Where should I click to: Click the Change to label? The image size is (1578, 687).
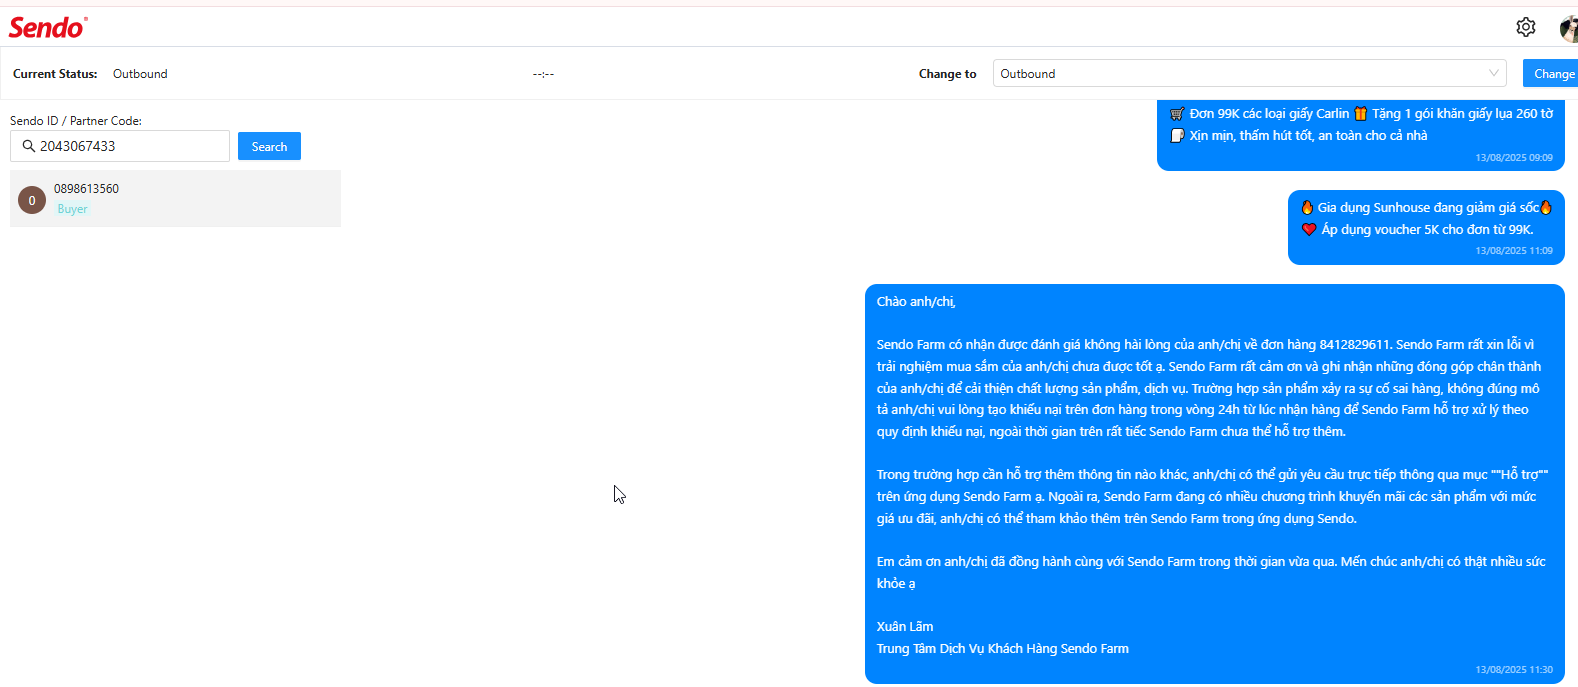(x=947, y=74)
